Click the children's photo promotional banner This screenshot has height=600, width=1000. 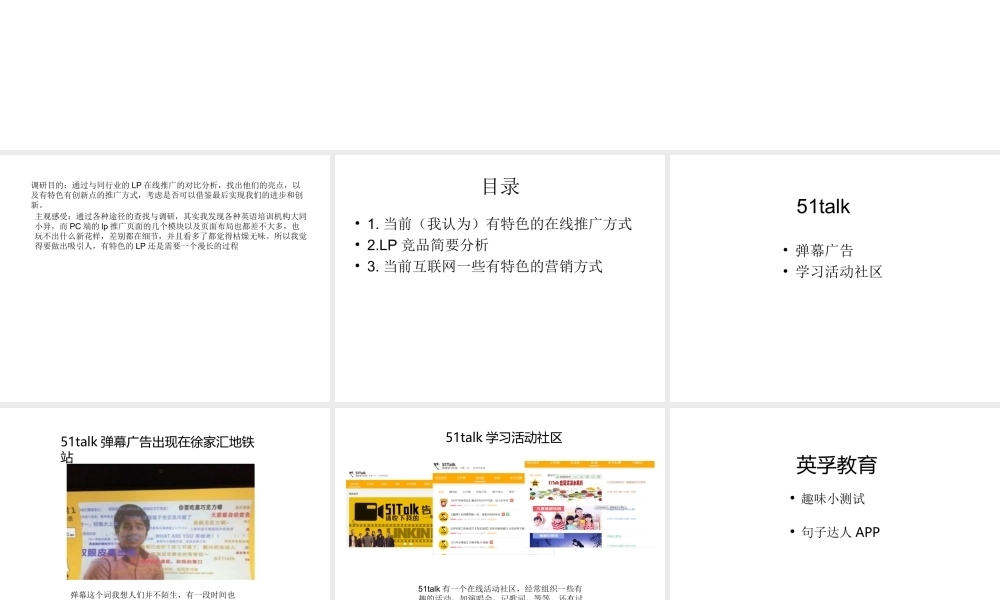coord(565,518)
